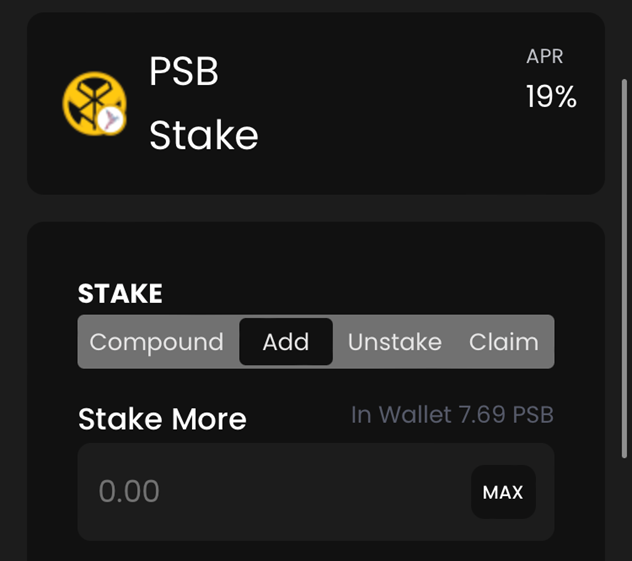
Task: Click the bold STAKE section heading
Action: click(x=120, y=293)
